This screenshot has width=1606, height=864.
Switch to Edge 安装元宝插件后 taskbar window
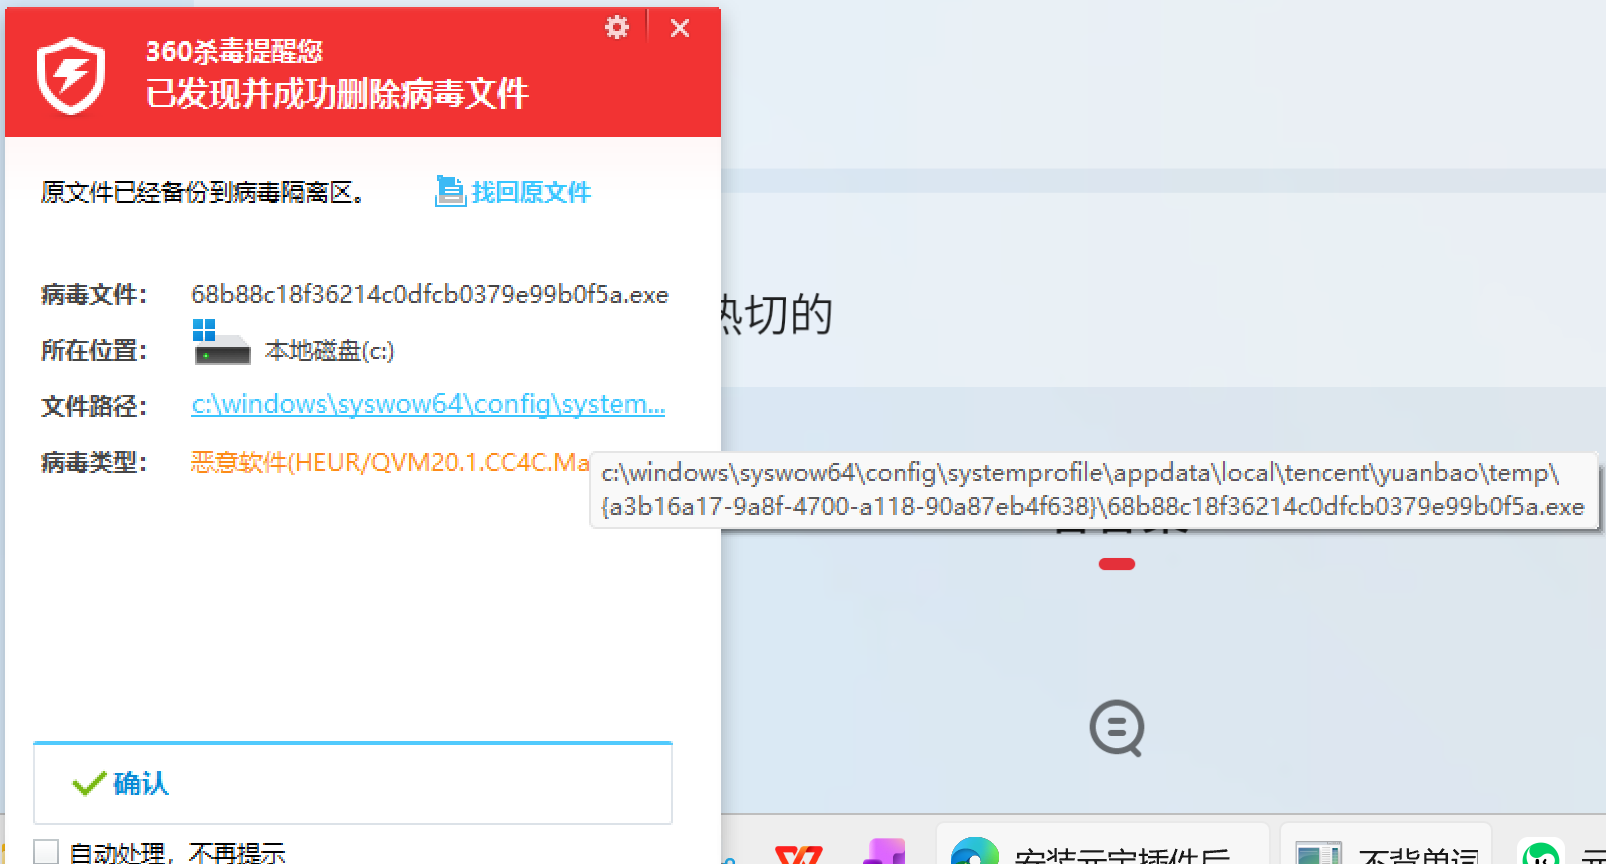(1102, 844)
